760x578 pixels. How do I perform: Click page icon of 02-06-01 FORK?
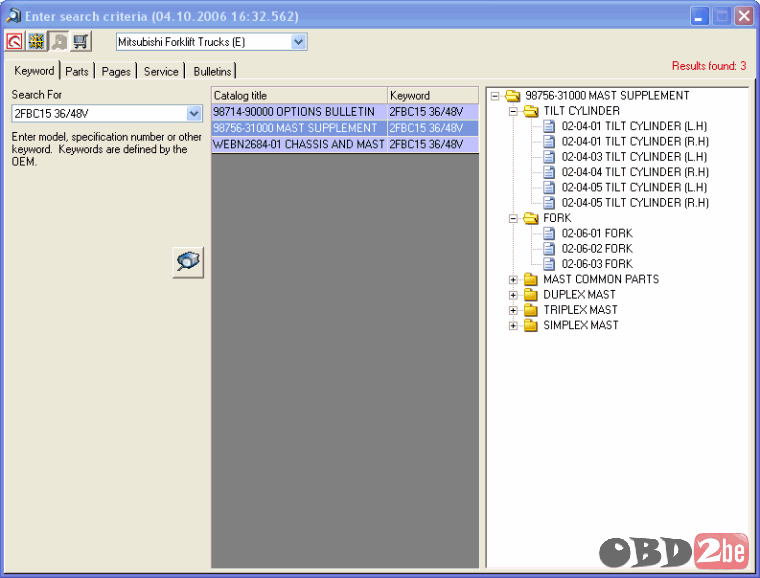(x=549, y=234)
